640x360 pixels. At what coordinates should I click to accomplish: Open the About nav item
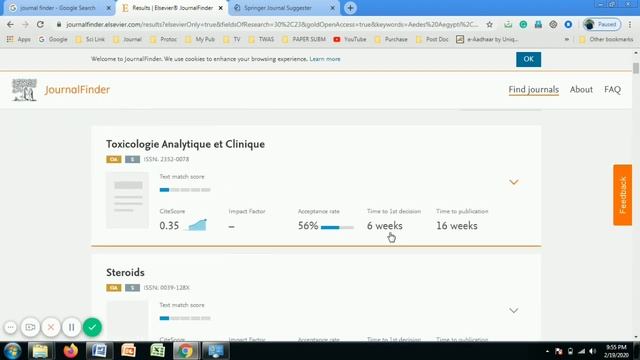pos(581,89)
